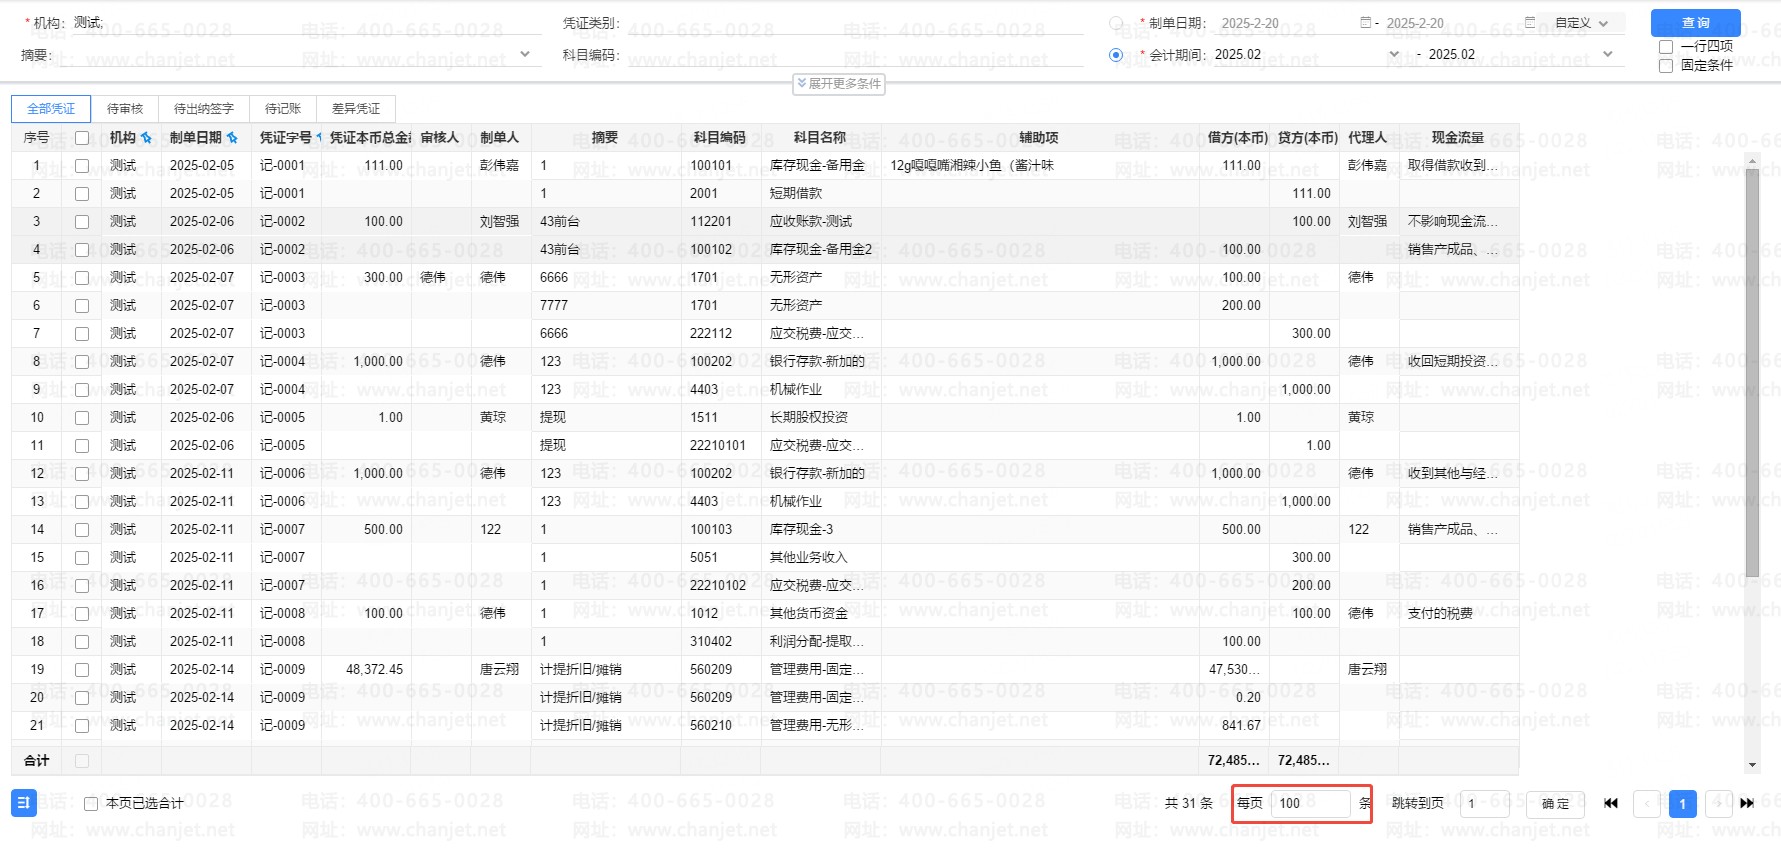Check the 本页已选合计 checkbox

click(x=91, y=804)
